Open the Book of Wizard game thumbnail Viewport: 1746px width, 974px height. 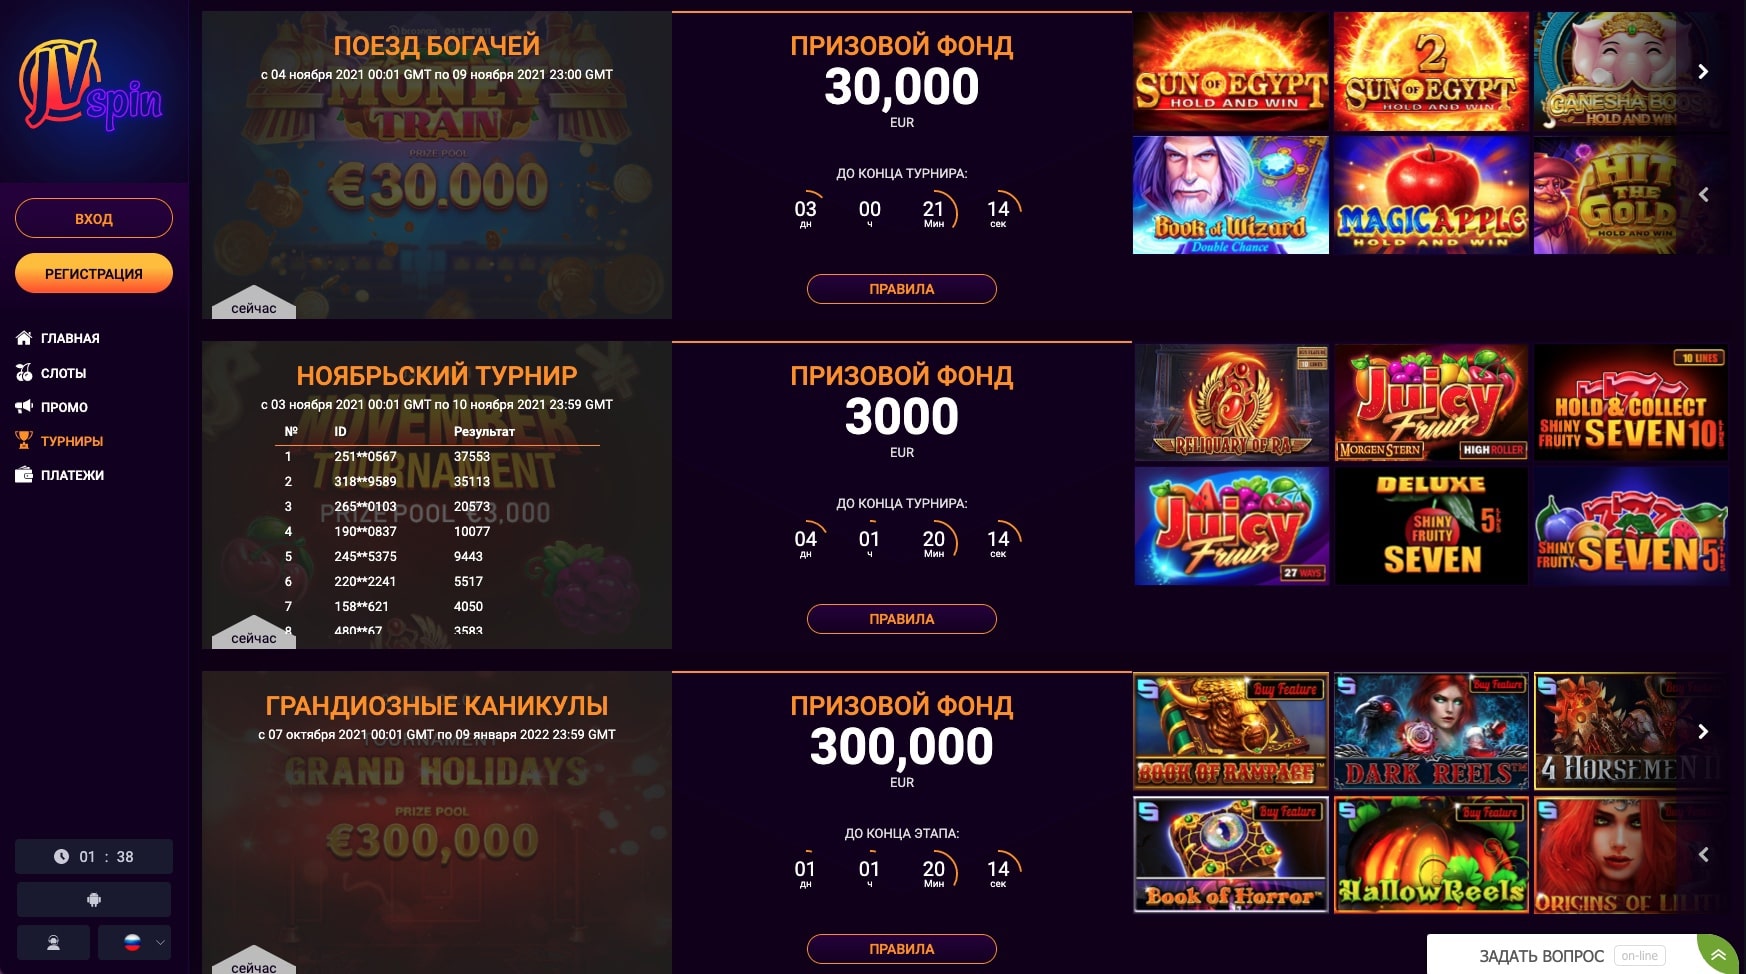[1231, 195]
